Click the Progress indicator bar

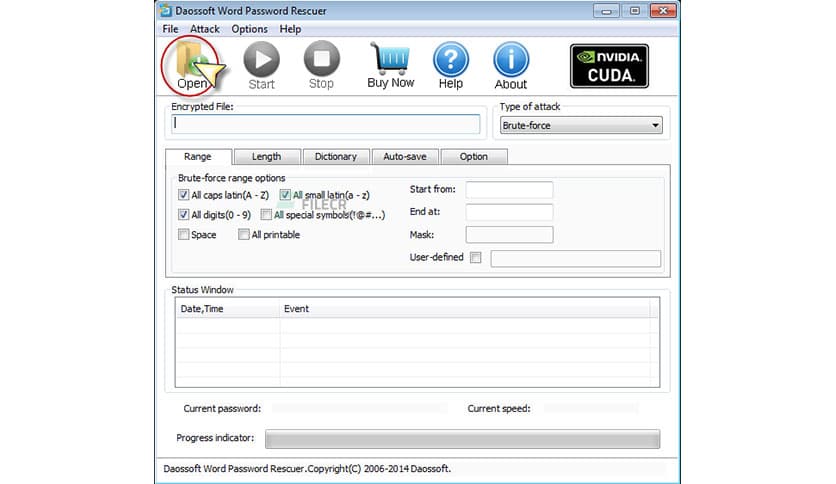[462, 439]
